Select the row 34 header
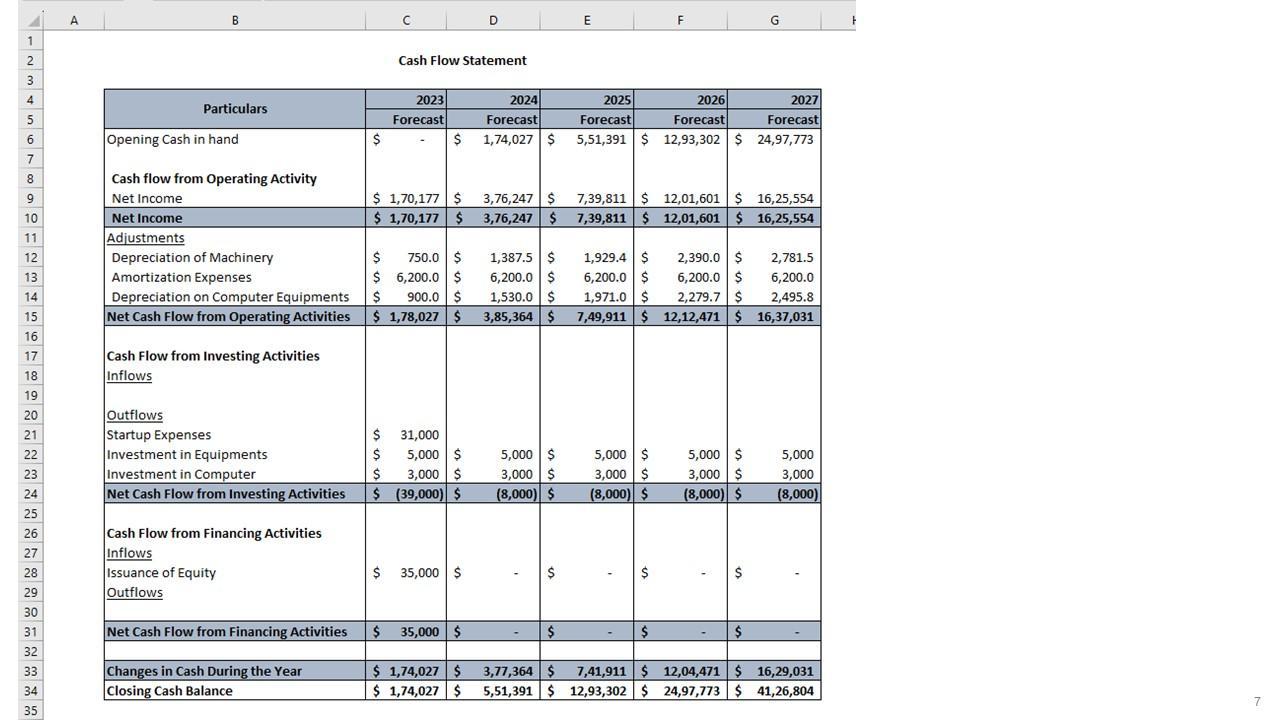Viewport: 1280px width, 720px height. point(31,691)
